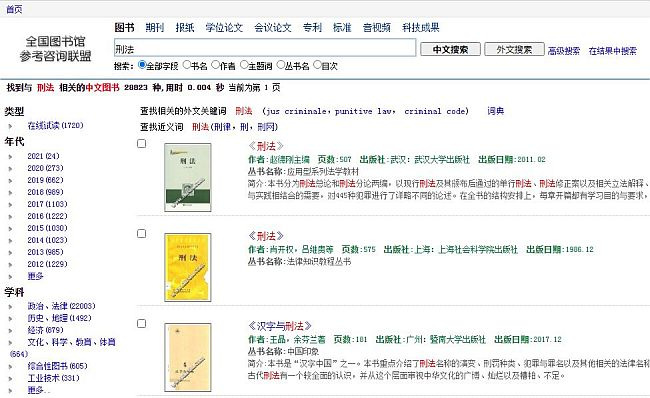Select the 书名 radio button
Viewport: 650px width, 398px height.
tap(187, 65)
